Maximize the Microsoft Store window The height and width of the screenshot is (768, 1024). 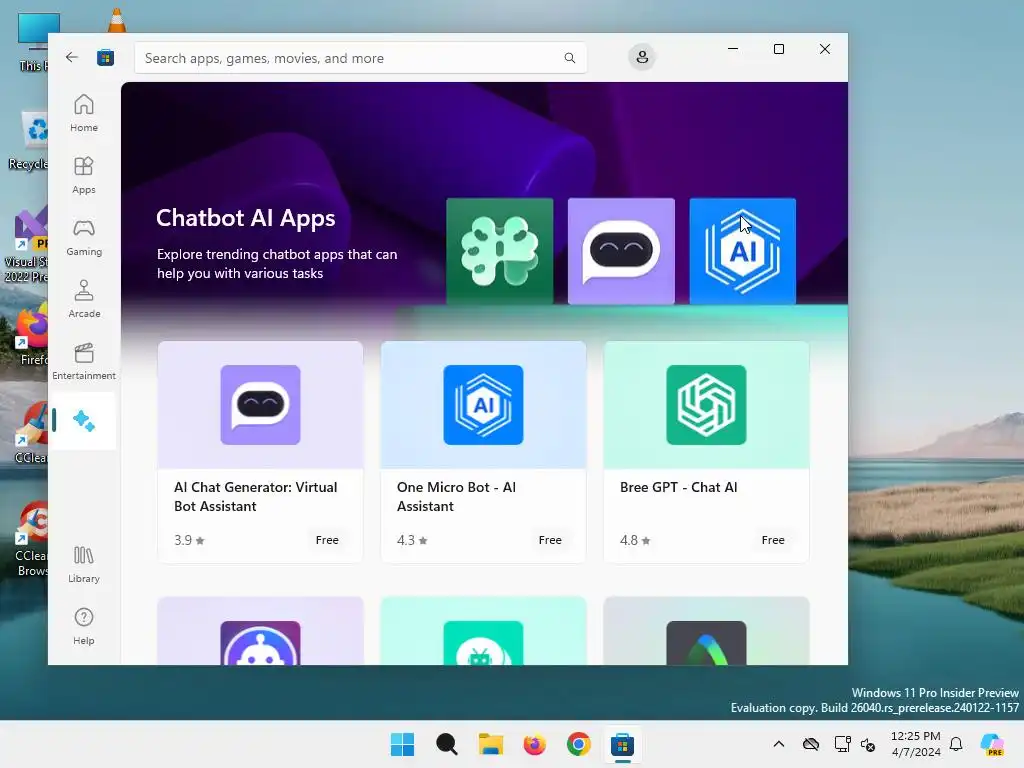(778, 49)
